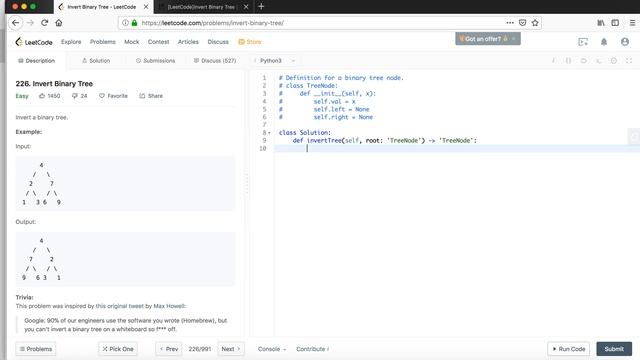Open the 'this original tweet' link
The height and width of the screenshot is (360, 640).
[119, 306]
